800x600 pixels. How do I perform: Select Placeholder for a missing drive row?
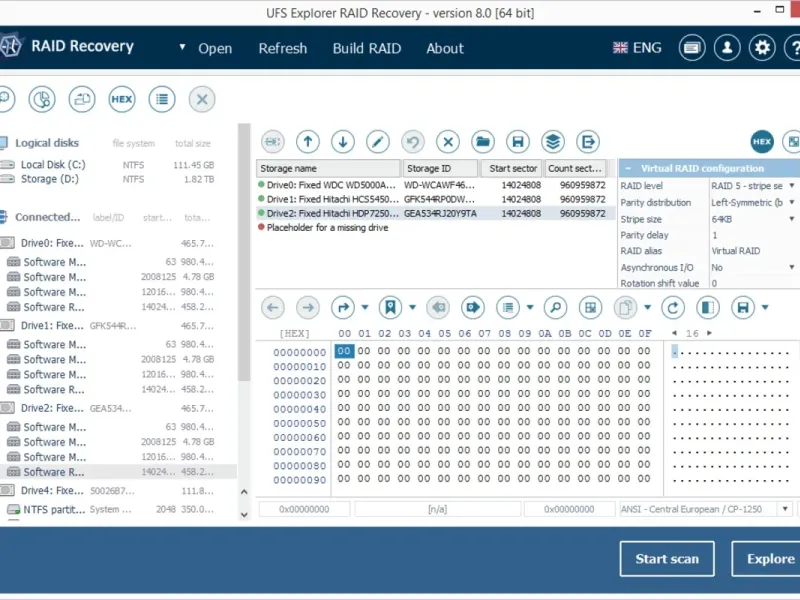[435, 228]
